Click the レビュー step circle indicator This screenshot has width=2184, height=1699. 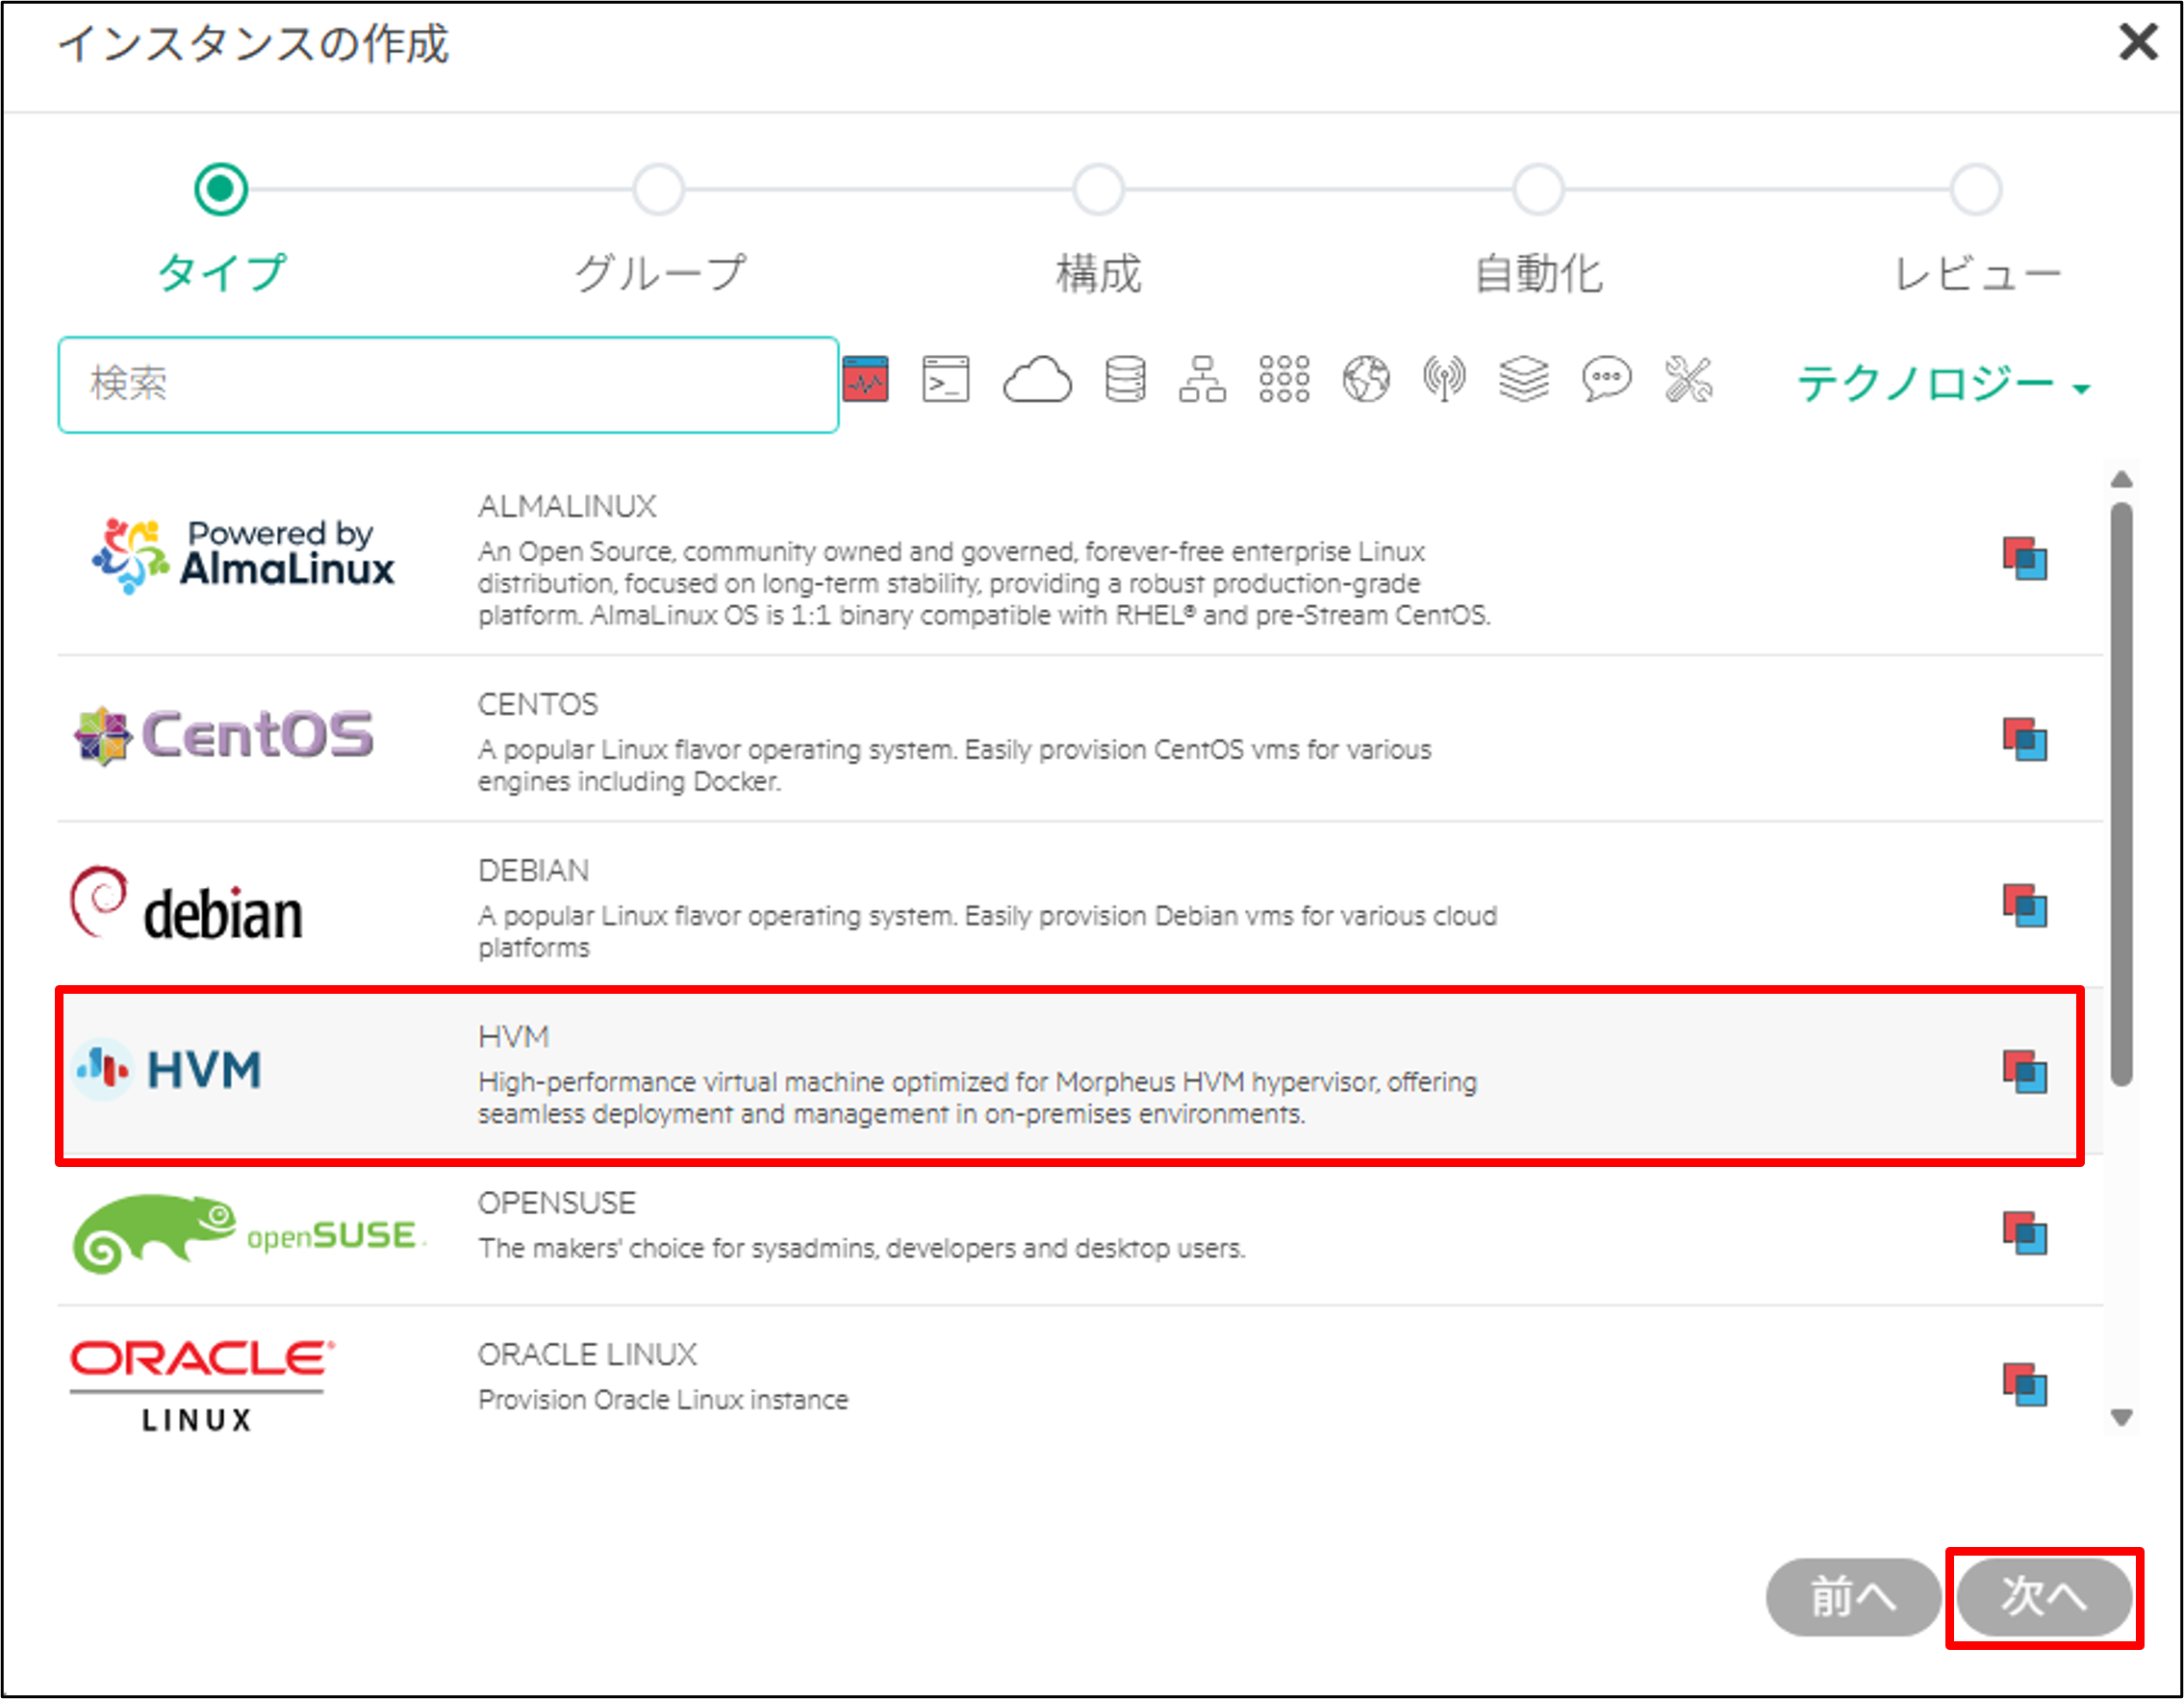[1977, 189]
